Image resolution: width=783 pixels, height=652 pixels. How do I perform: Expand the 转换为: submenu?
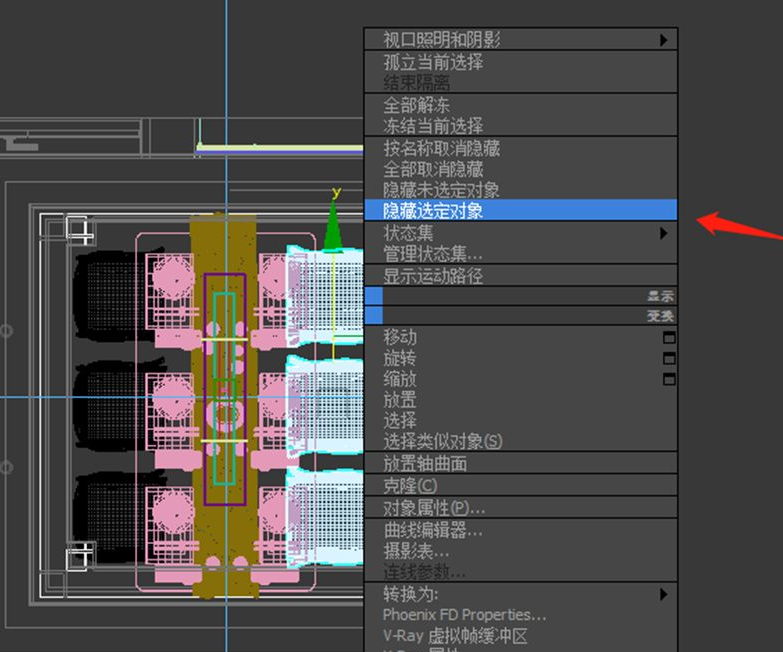[x=521, y=594]
